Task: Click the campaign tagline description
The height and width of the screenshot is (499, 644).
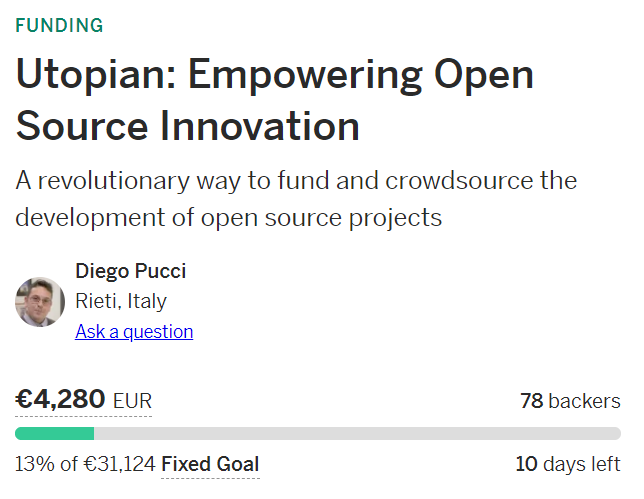Action: 296,199
